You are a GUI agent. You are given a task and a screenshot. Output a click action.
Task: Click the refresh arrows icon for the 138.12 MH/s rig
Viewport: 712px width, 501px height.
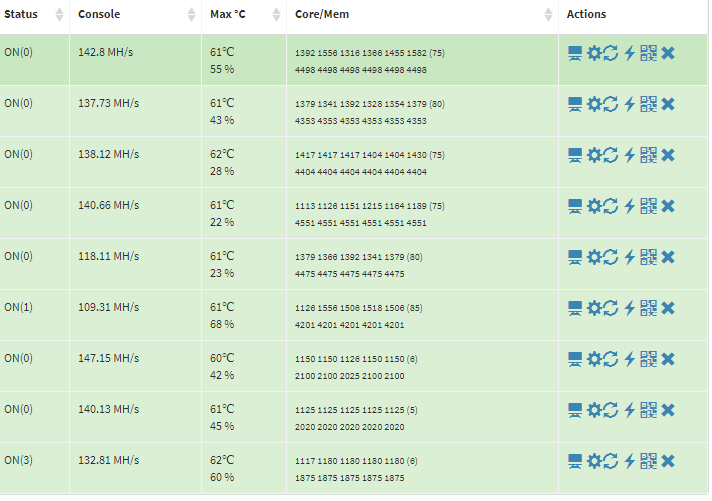click(610, 154)
